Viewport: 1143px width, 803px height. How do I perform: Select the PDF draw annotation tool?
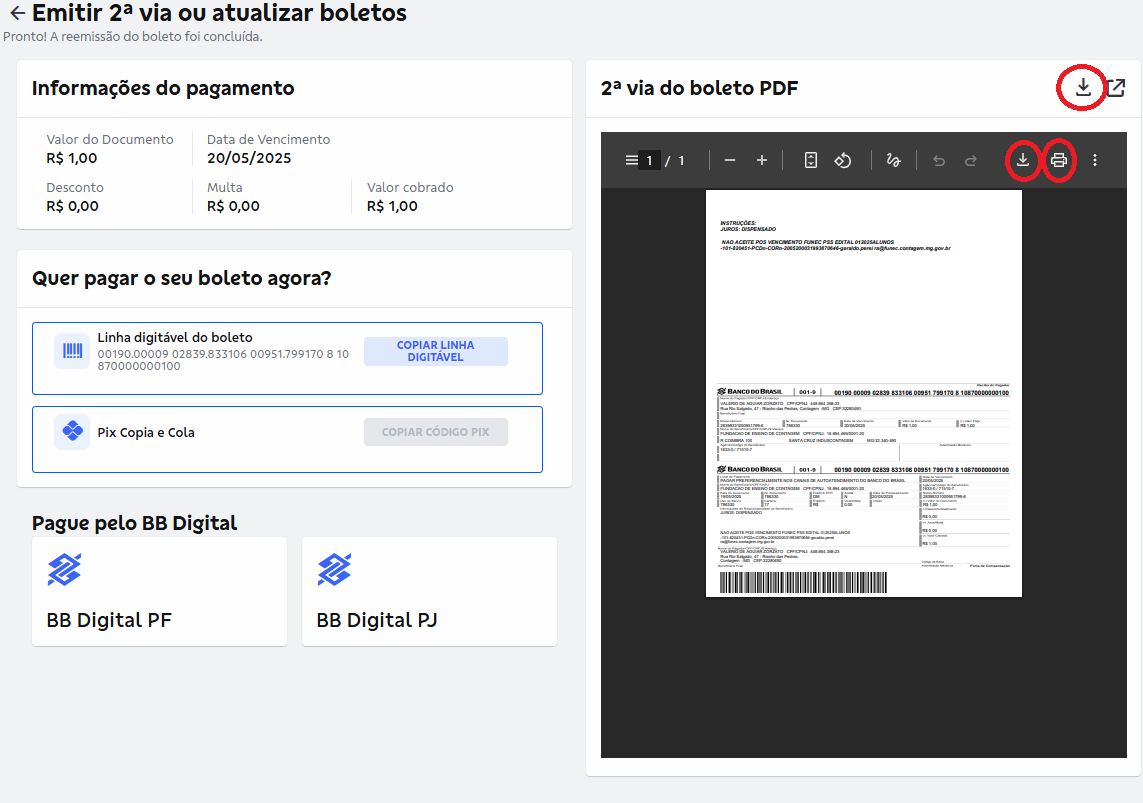pos(894,160)
